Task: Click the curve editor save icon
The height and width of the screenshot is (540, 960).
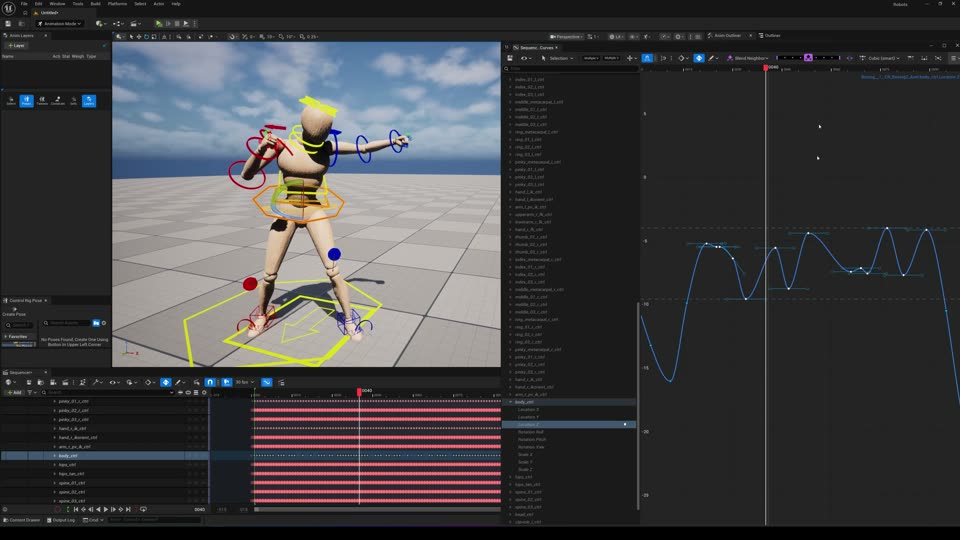Action: (x=509, y=58)
